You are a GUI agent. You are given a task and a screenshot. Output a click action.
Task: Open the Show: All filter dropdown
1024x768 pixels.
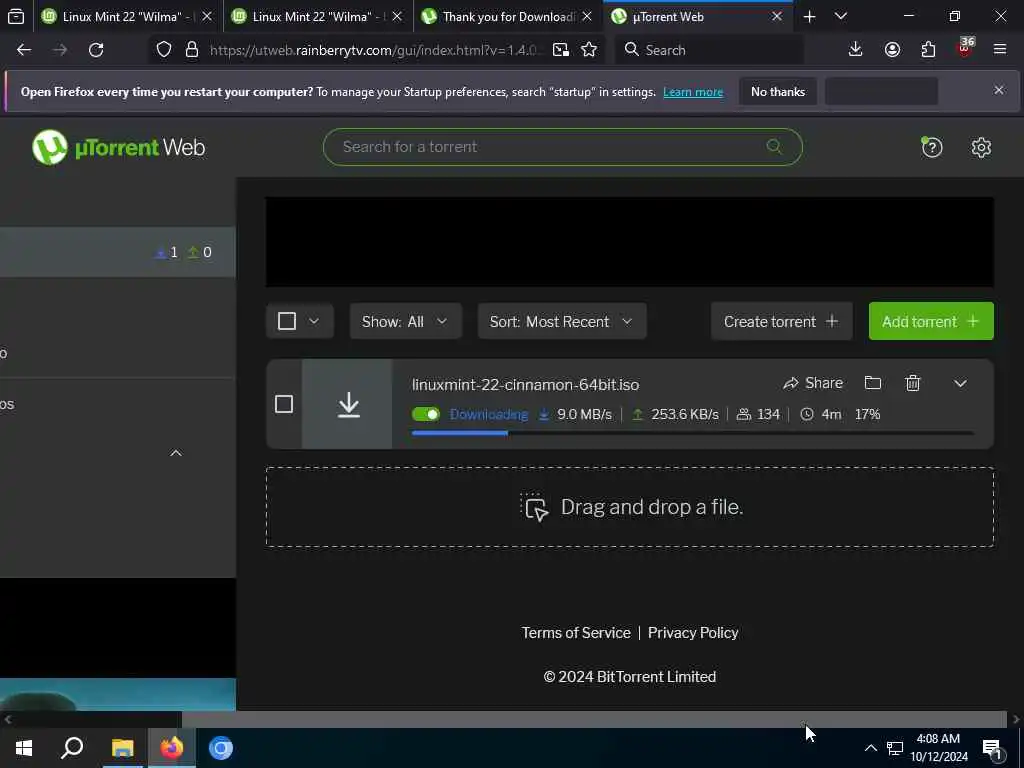[406, 321]
